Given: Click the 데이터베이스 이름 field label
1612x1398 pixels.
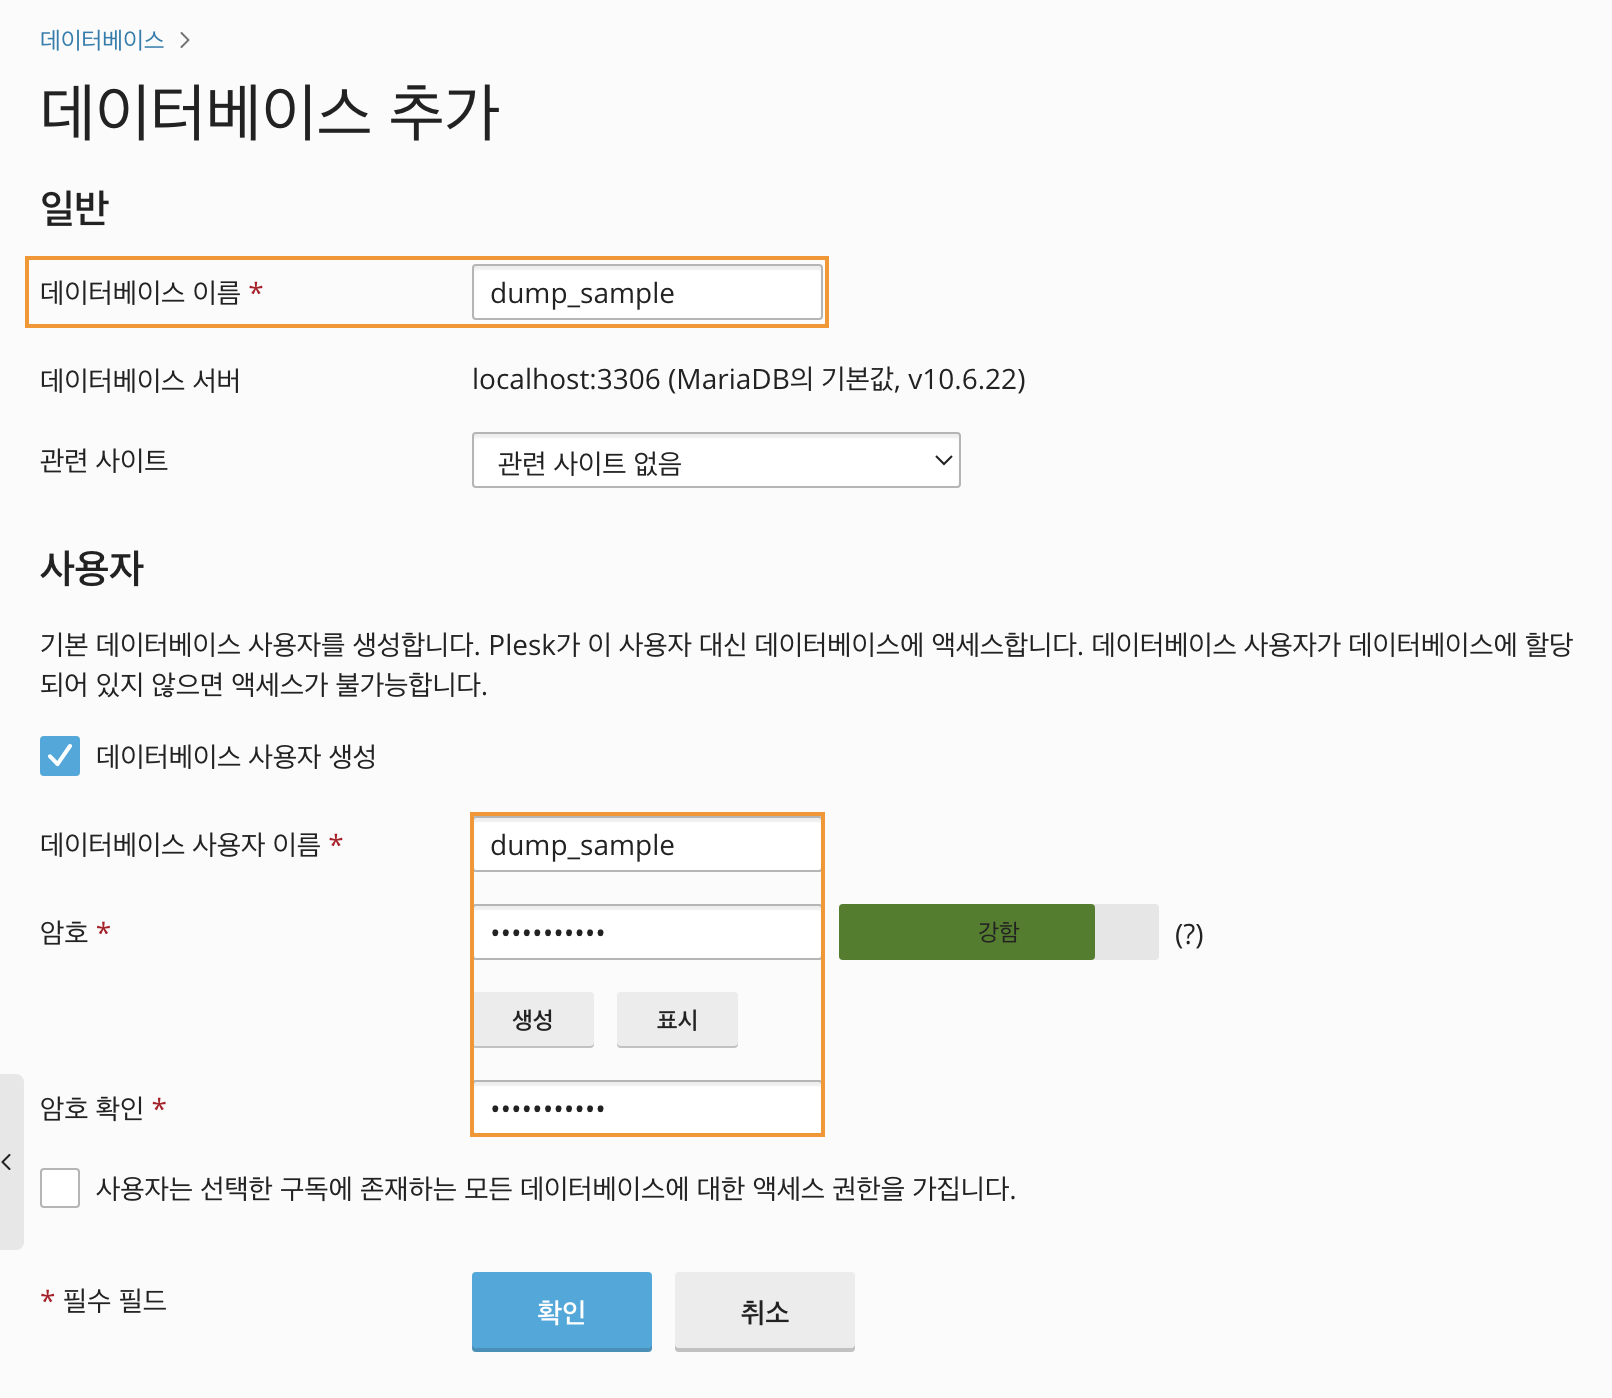Looking at the screenshot, I should click(140, 292).
